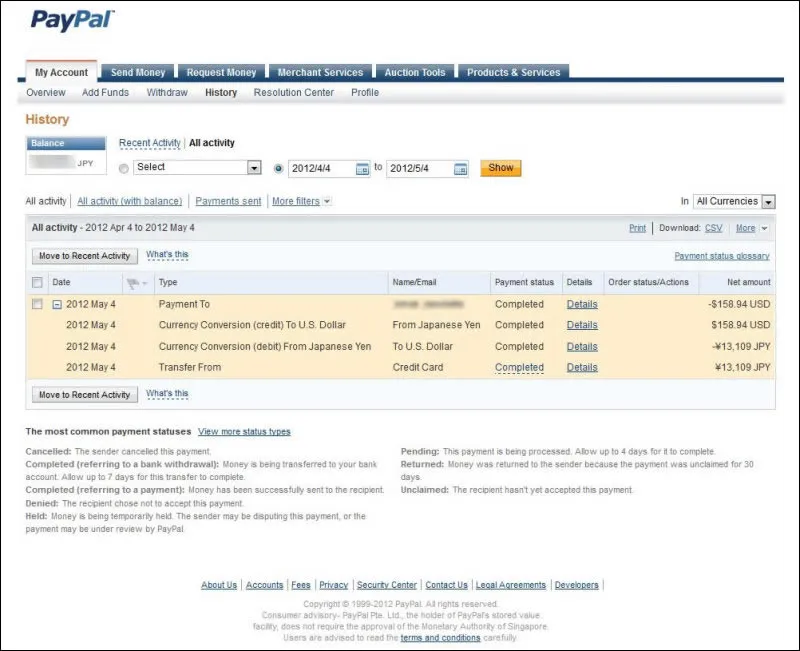
Task: Open Developers footer link
Action: (x=577, y=585)
